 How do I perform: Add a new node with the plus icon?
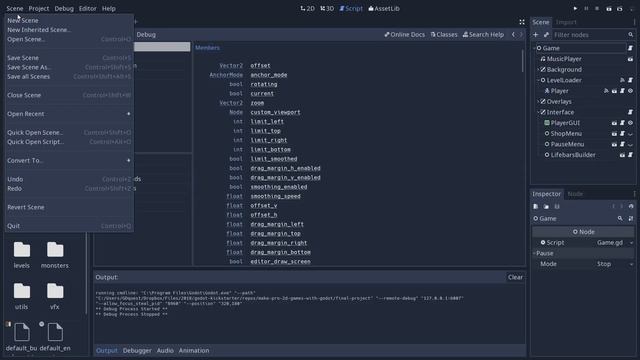tap(536, 35)
